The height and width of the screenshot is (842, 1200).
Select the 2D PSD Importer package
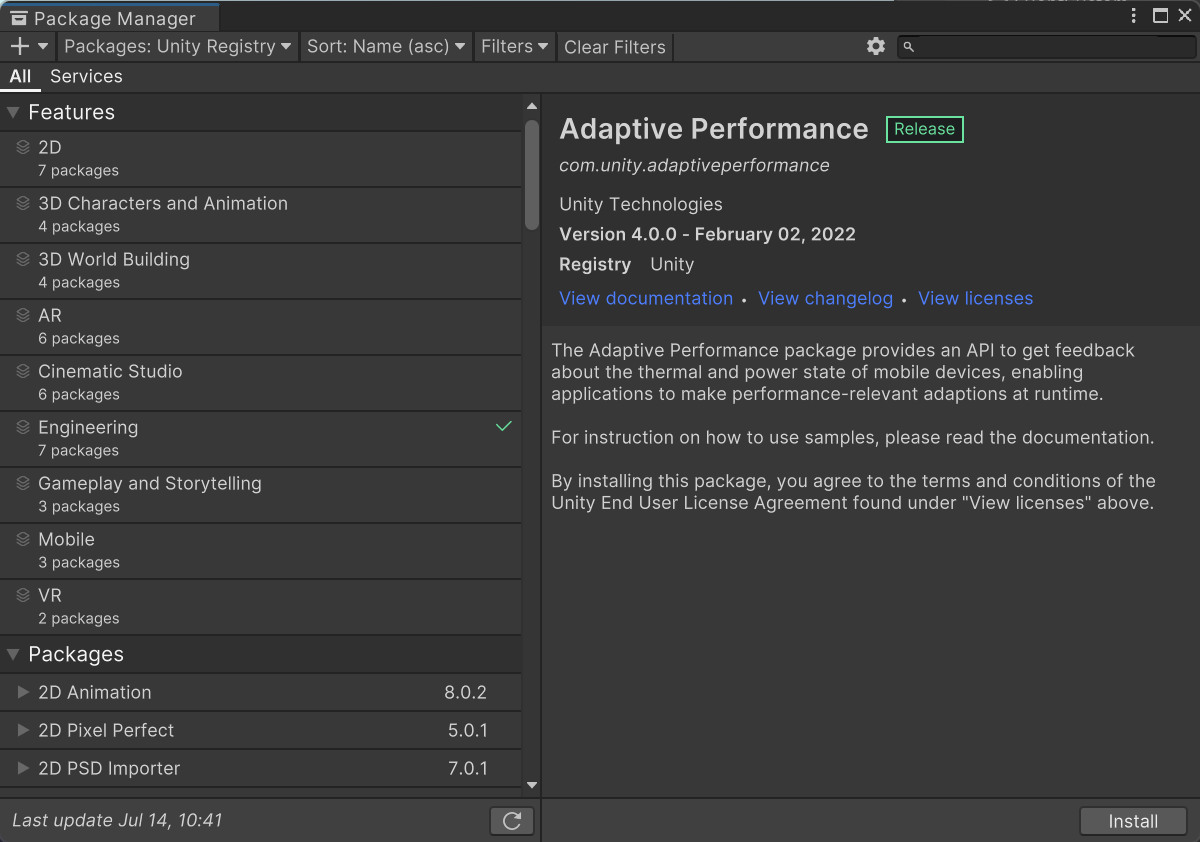coord(261,768)
